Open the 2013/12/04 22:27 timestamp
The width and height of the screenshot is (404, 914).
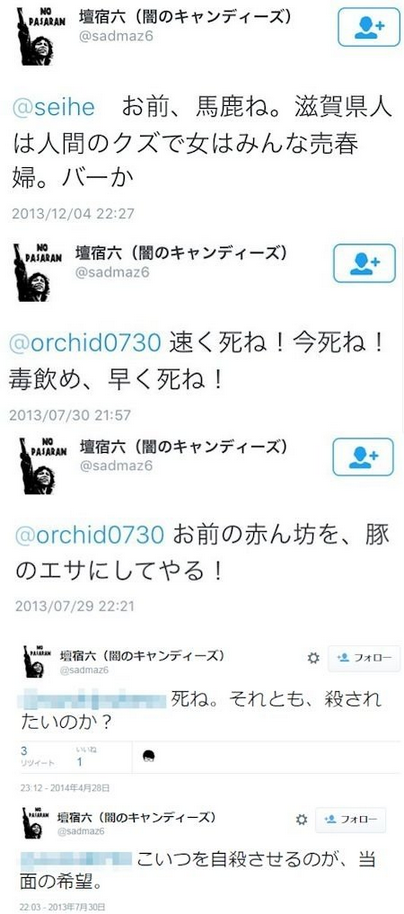73,213
